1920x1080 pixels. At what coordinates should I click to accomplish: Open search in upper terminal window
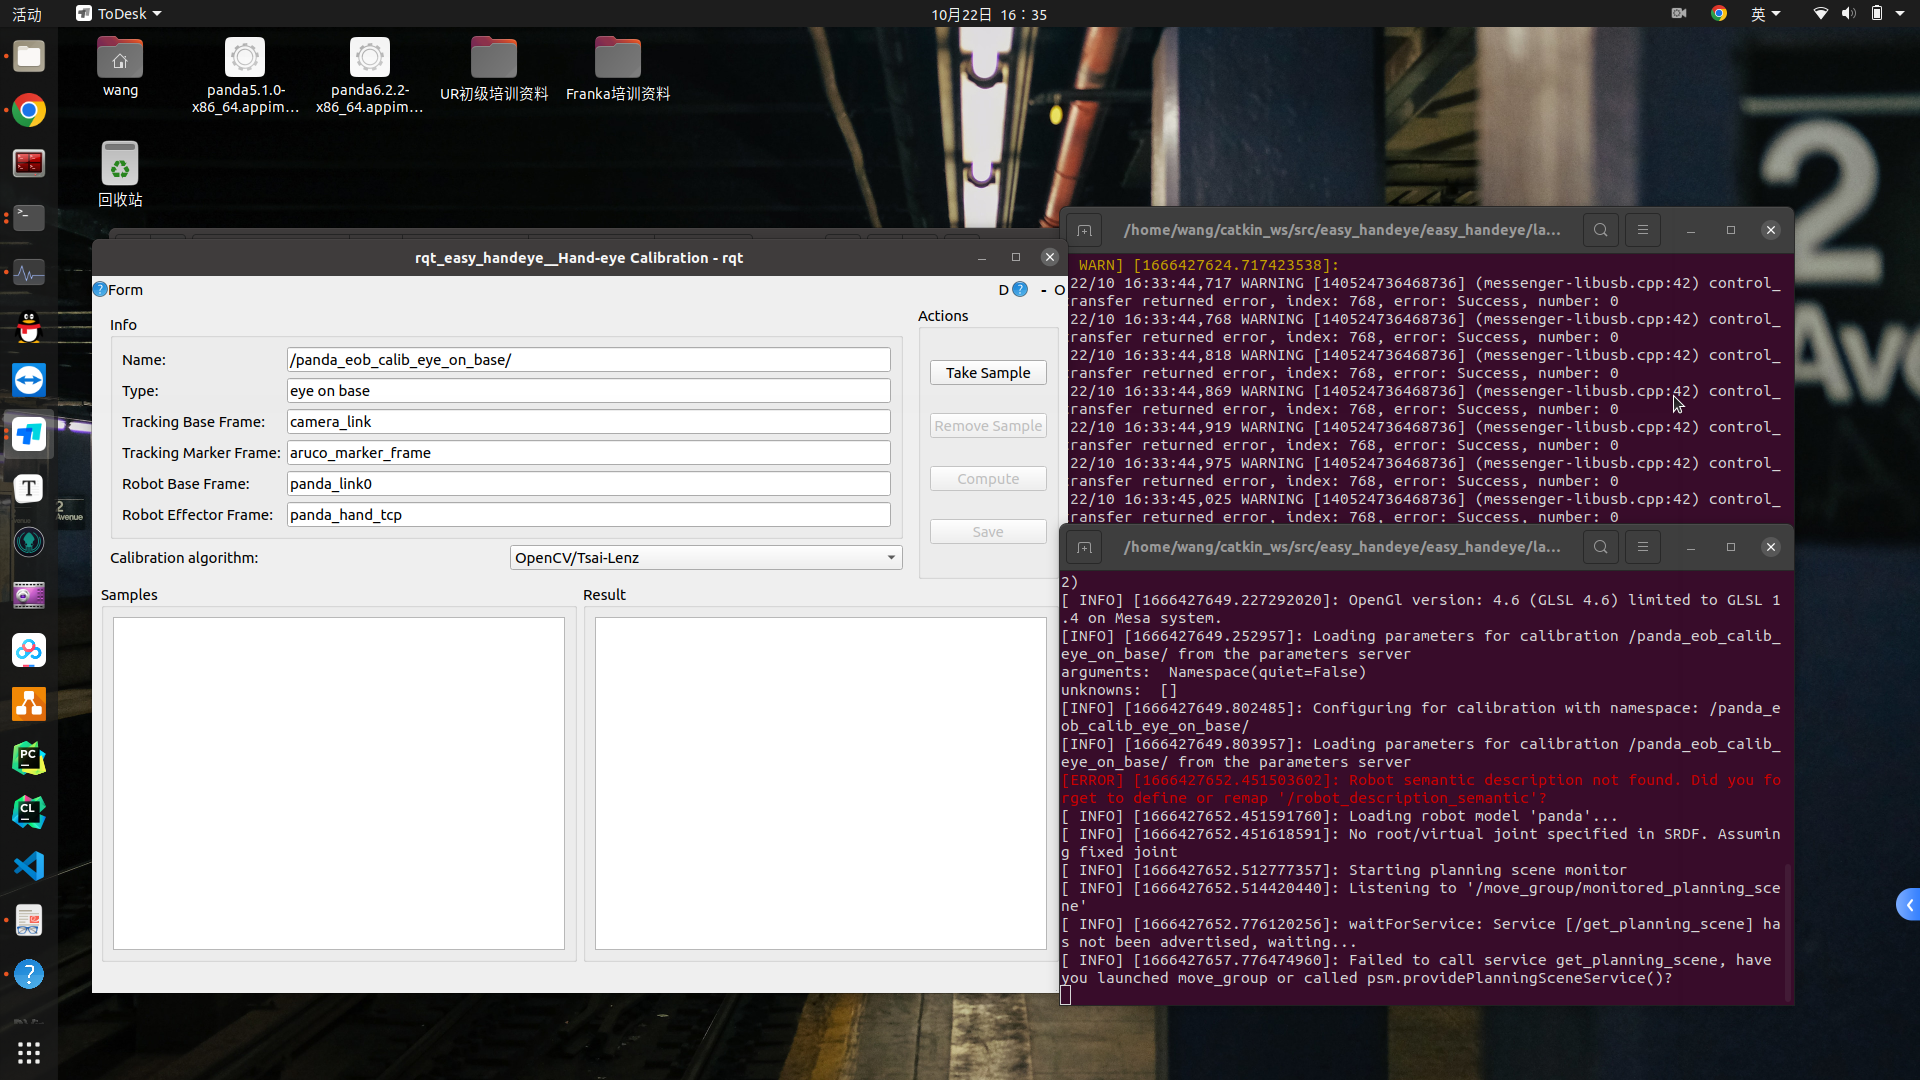tap(1600, 230)
